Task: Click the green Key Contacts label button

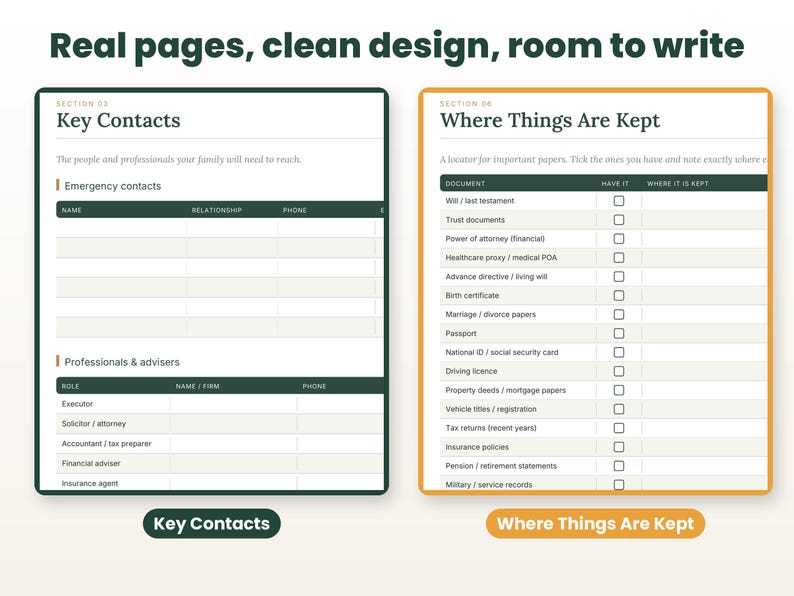Action: point(212,524)
